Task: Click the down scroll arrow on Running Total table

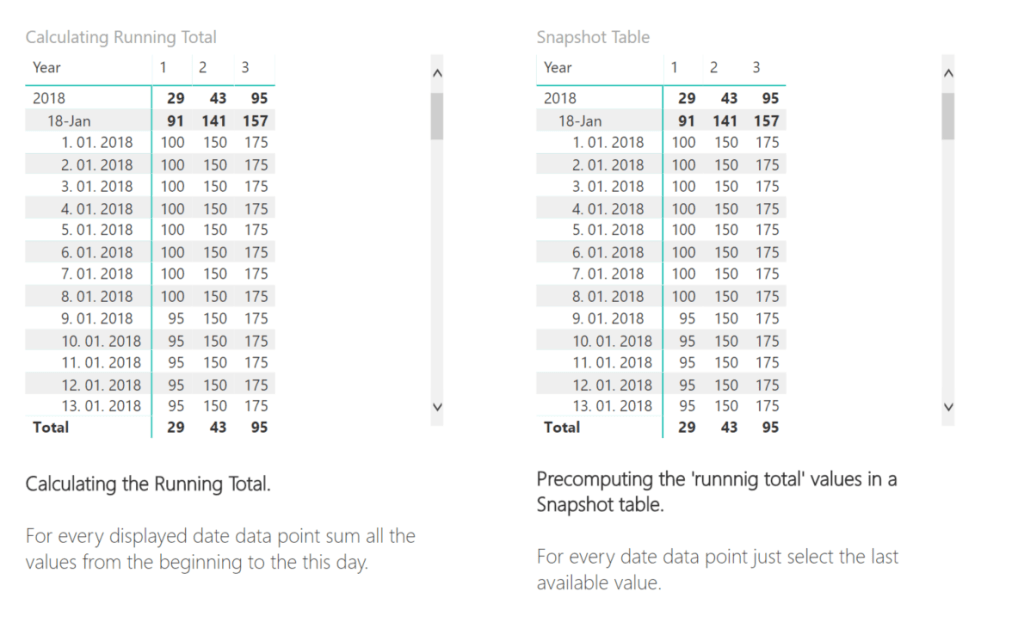Action: (x=437, y=406)
